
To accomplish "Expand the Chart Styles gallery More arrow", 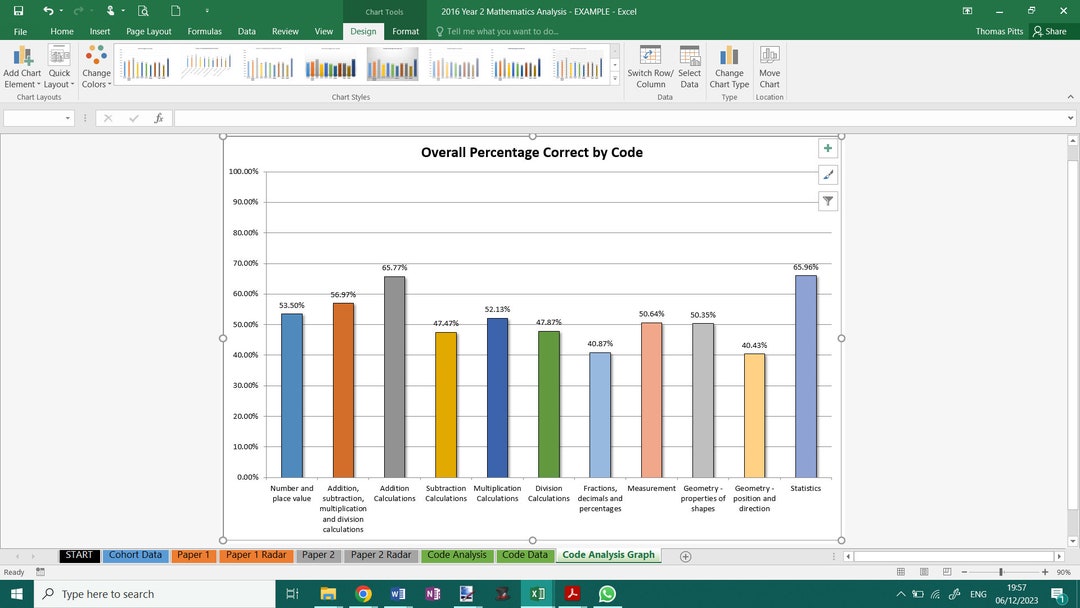I will 613,79.
